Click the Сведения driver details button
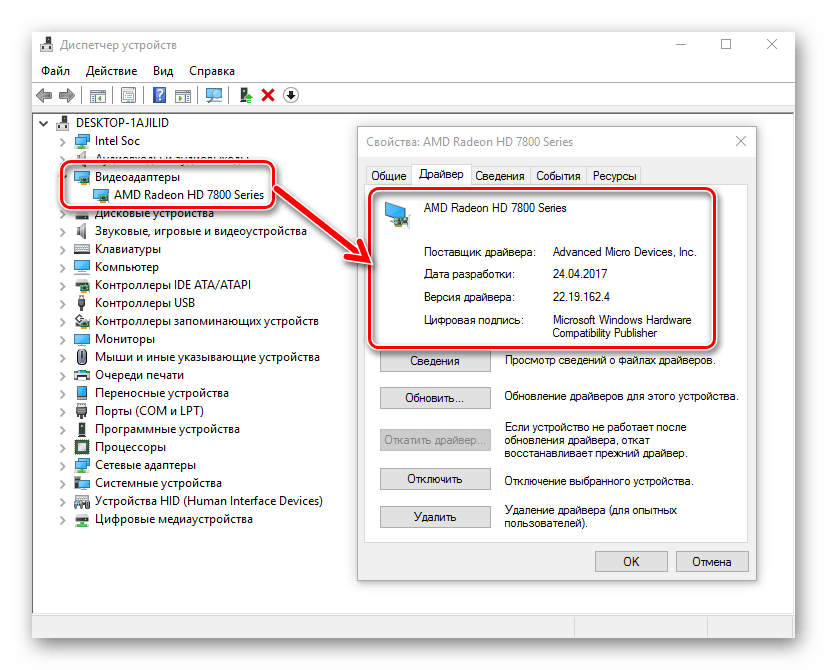827x670 pixels. pyautogui.click(x=435, y=361)
